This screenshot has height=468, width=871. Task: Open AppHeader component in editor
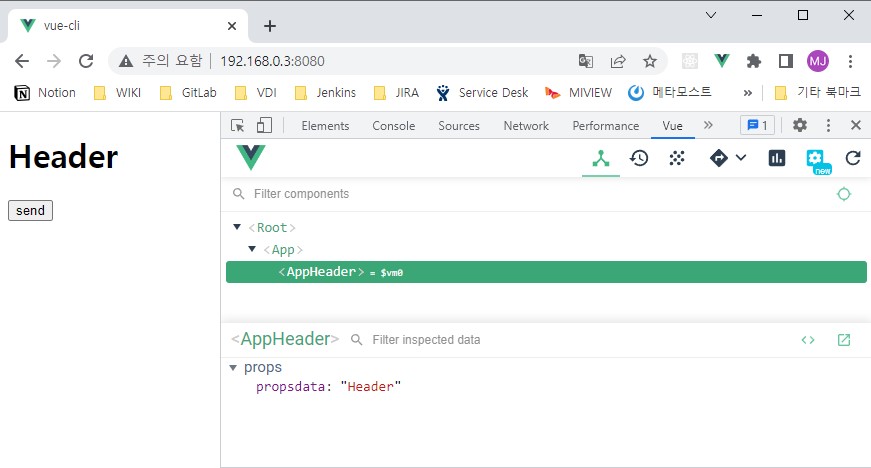coord(844,340)
